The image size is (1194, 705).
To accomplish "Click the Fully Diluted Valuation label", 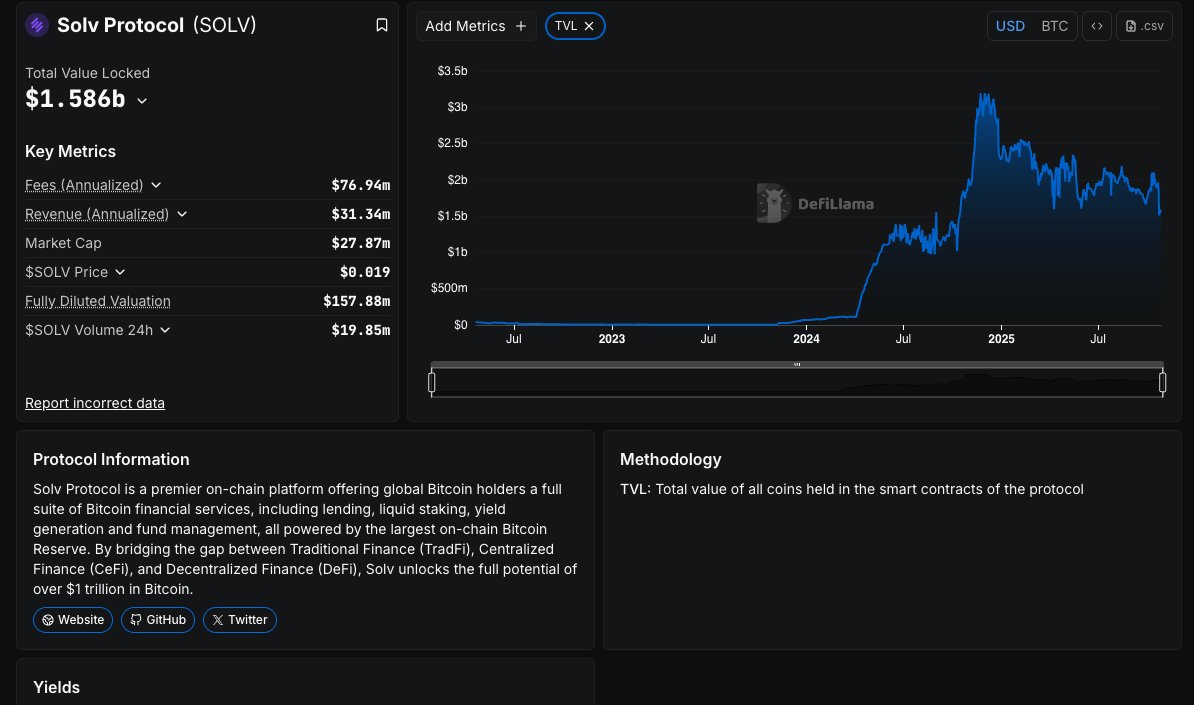I will coord(97,301).
